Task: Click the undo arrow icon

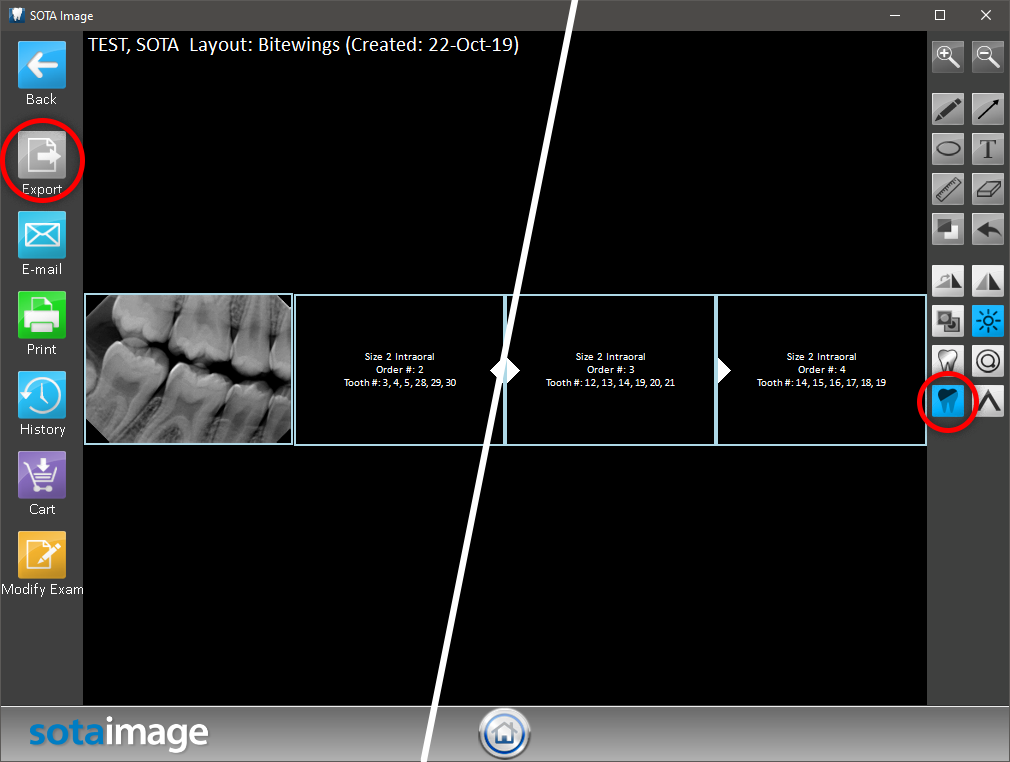Action: [x=988, y=229]
